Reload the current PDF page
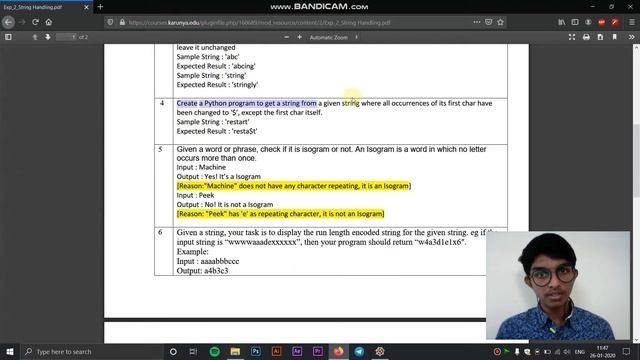 coord(36,22)
